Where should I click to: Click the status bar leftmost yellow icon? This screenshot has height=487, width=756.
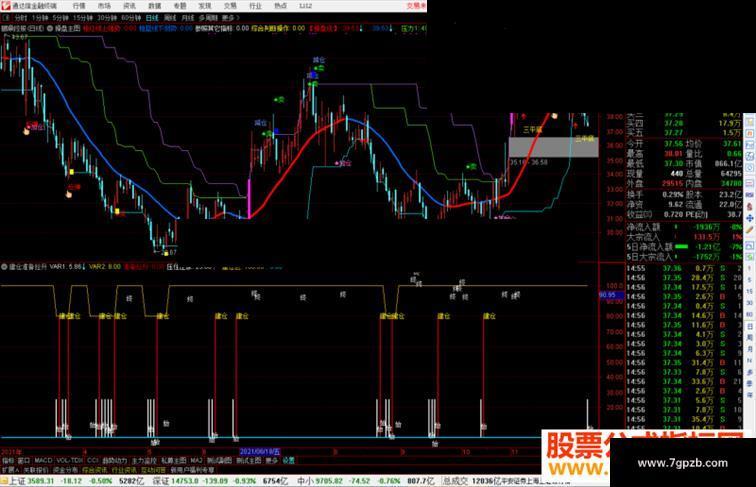coord(4,481)
